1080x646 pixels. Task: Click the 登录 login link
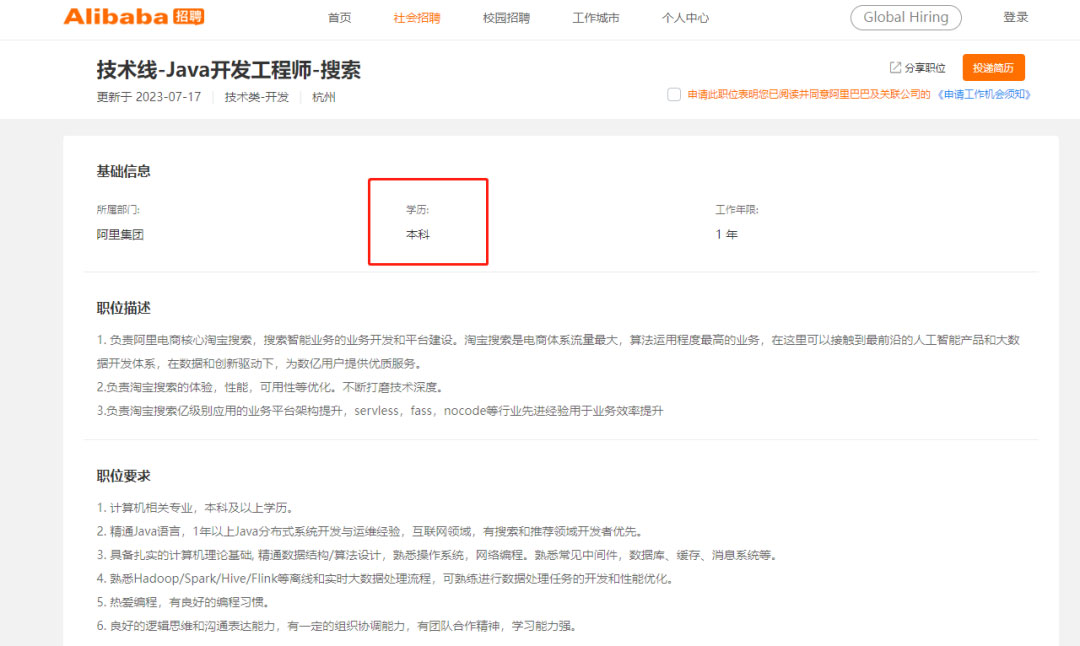(1015, 17)
